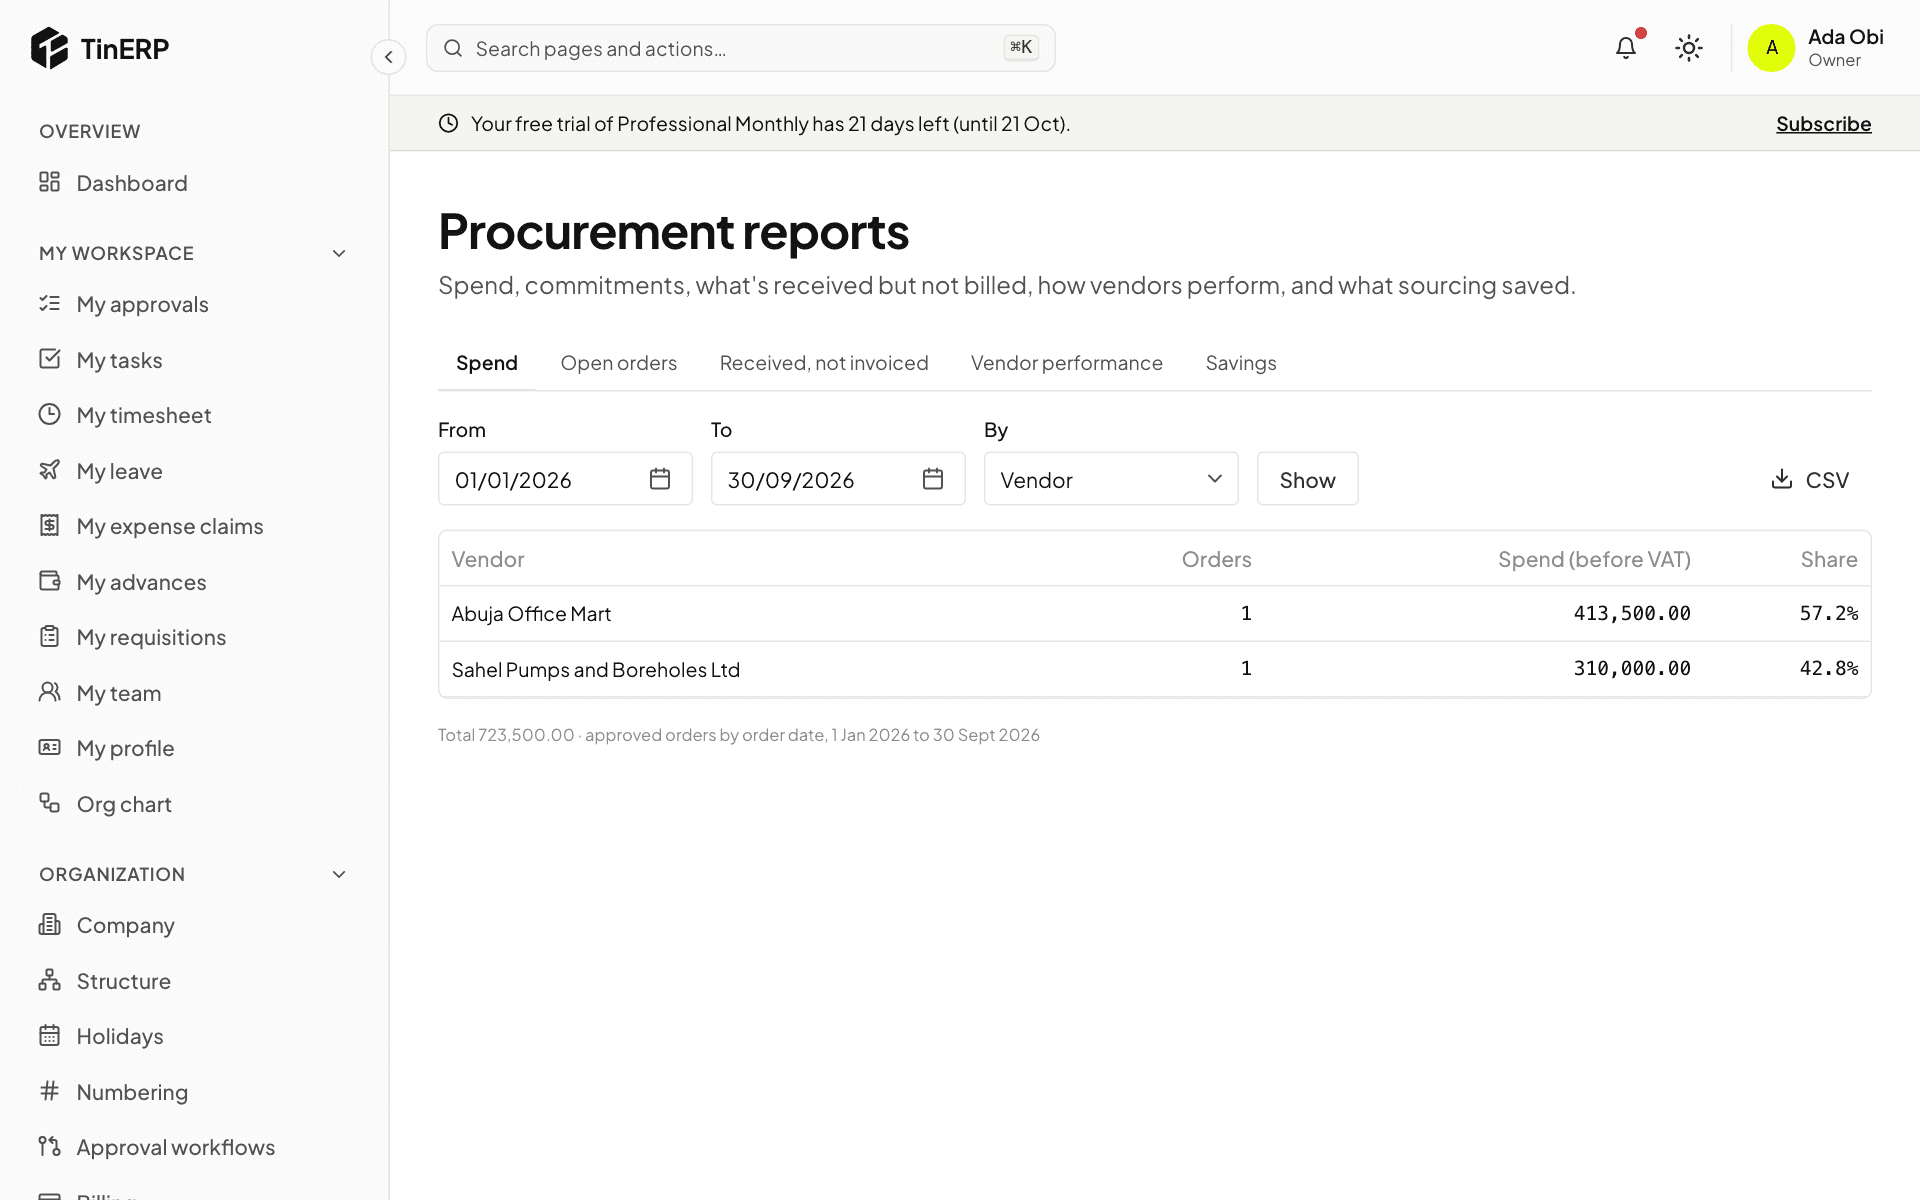Open Company settings
Image resolution: width=1920 pixels, height=1200 pixels.
click(x=125, y=925)
